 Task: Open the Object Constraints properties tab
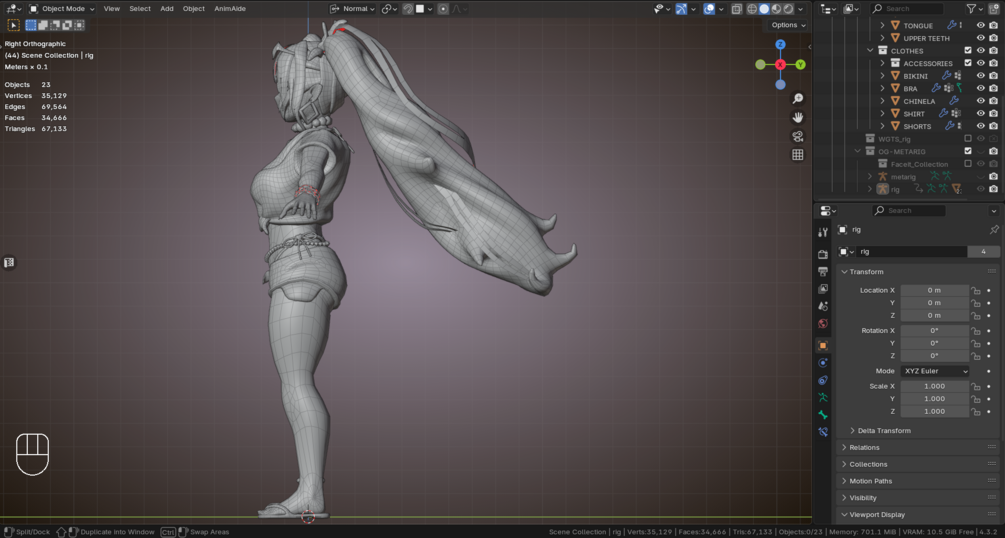click(x=823, y=380)
